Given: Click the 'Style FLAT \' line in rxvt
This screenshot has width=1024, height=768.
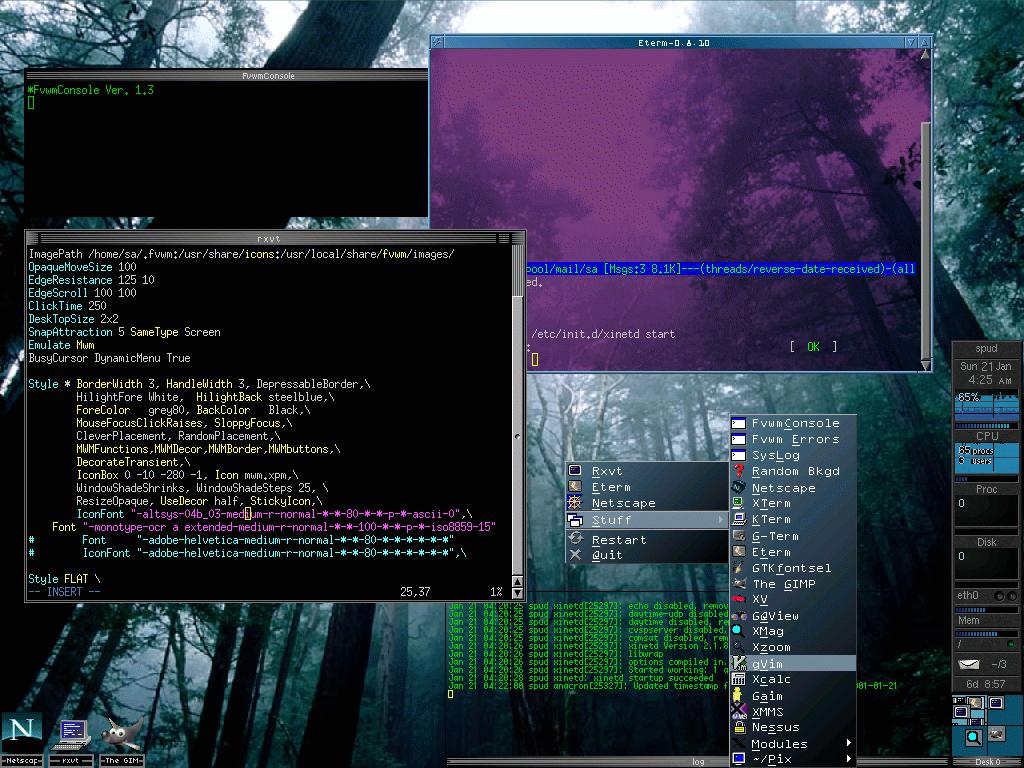Looking at the screenshot, I should 64,579.
